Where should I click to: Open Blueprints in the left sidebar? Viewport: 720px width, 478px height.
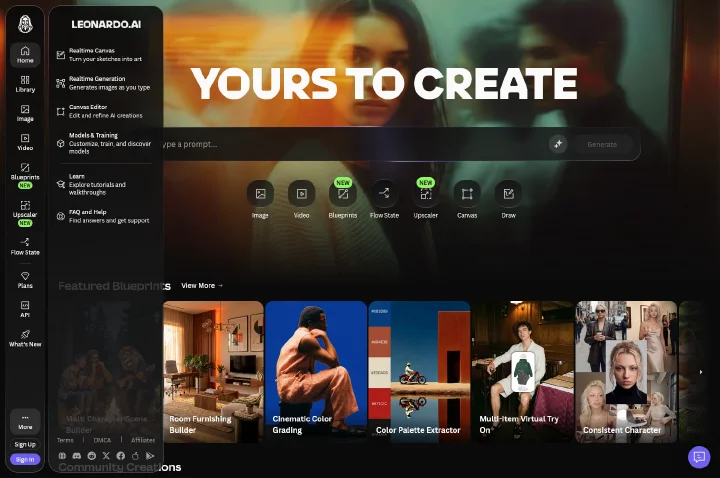(x=25, y=175)
